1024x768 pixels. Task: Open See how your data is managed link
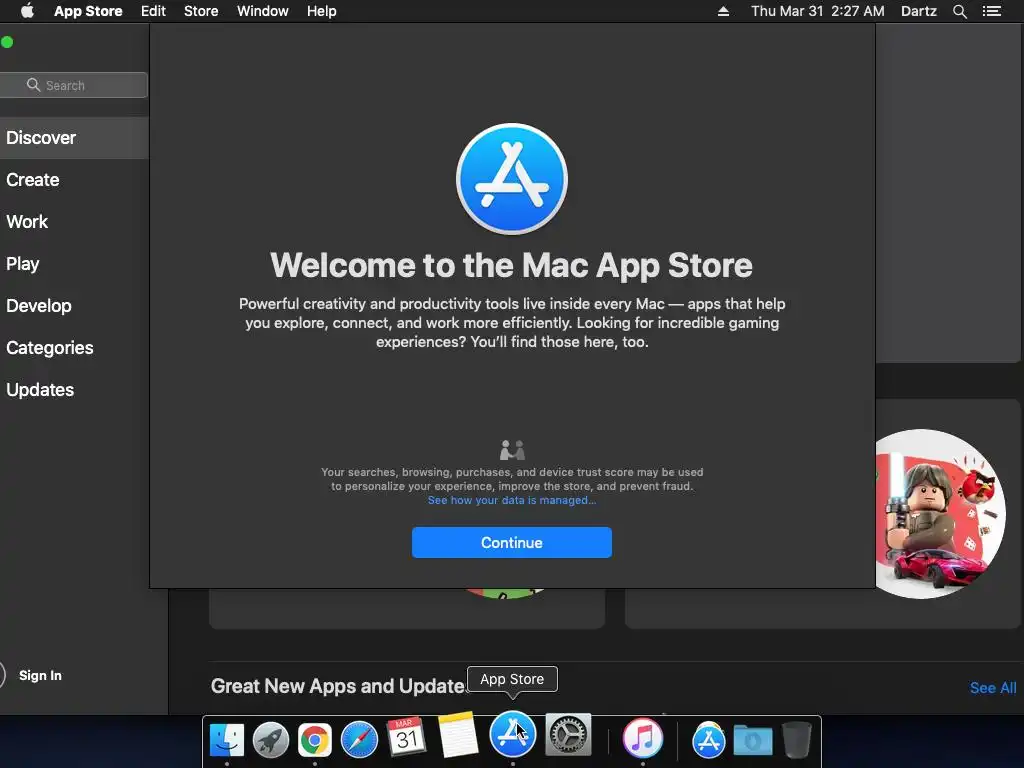512,500
